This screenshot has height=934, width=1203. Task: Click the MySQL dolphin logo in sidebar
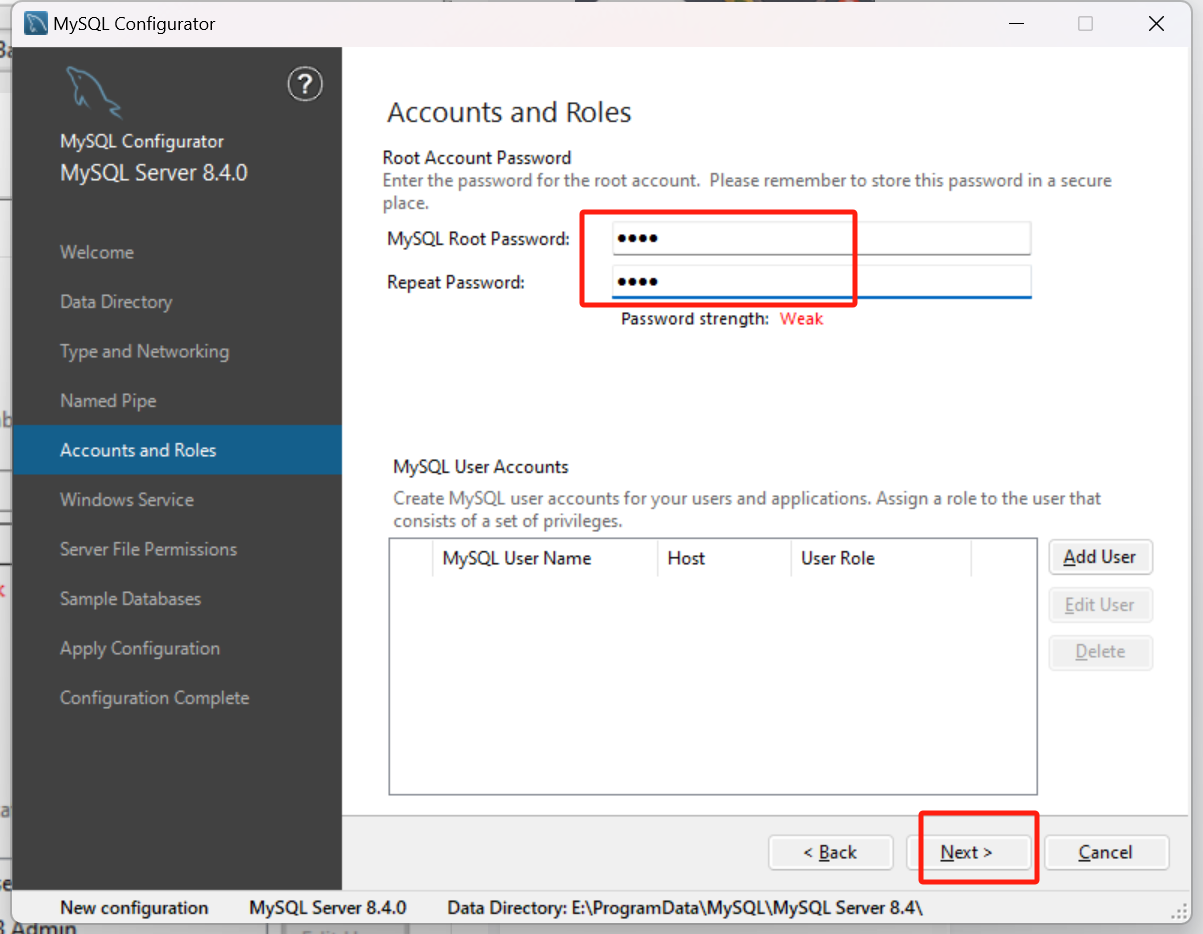pos(93,92)
